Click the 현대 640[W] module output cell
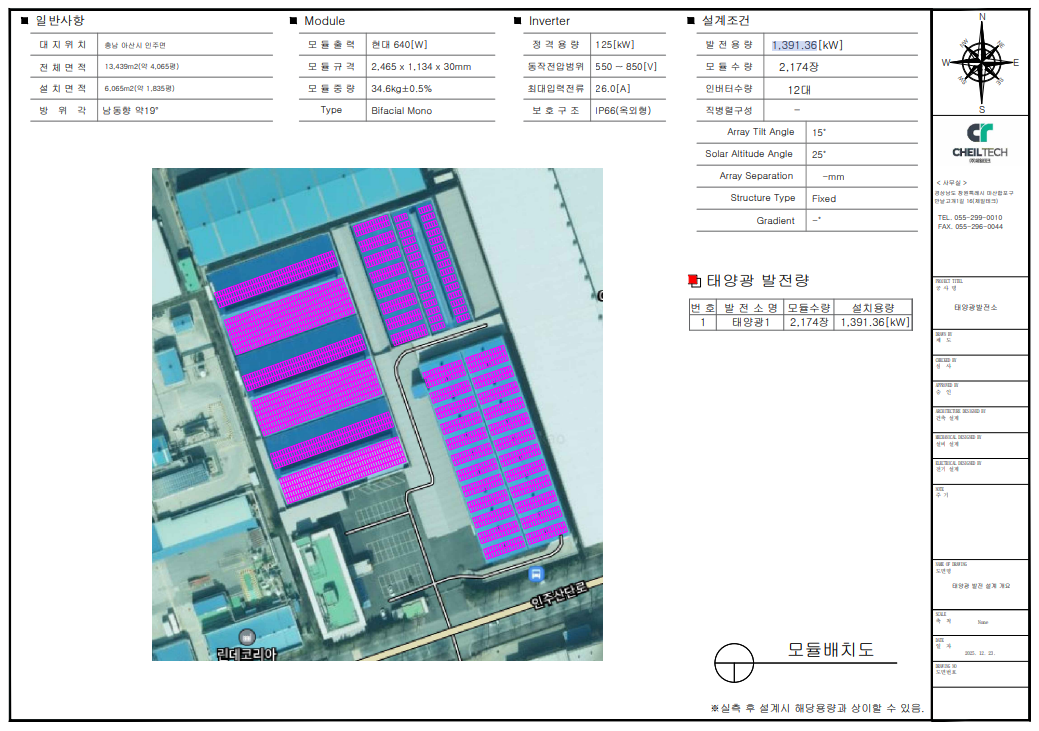Viewport: 1039px width, 731px height. (399, 45)
